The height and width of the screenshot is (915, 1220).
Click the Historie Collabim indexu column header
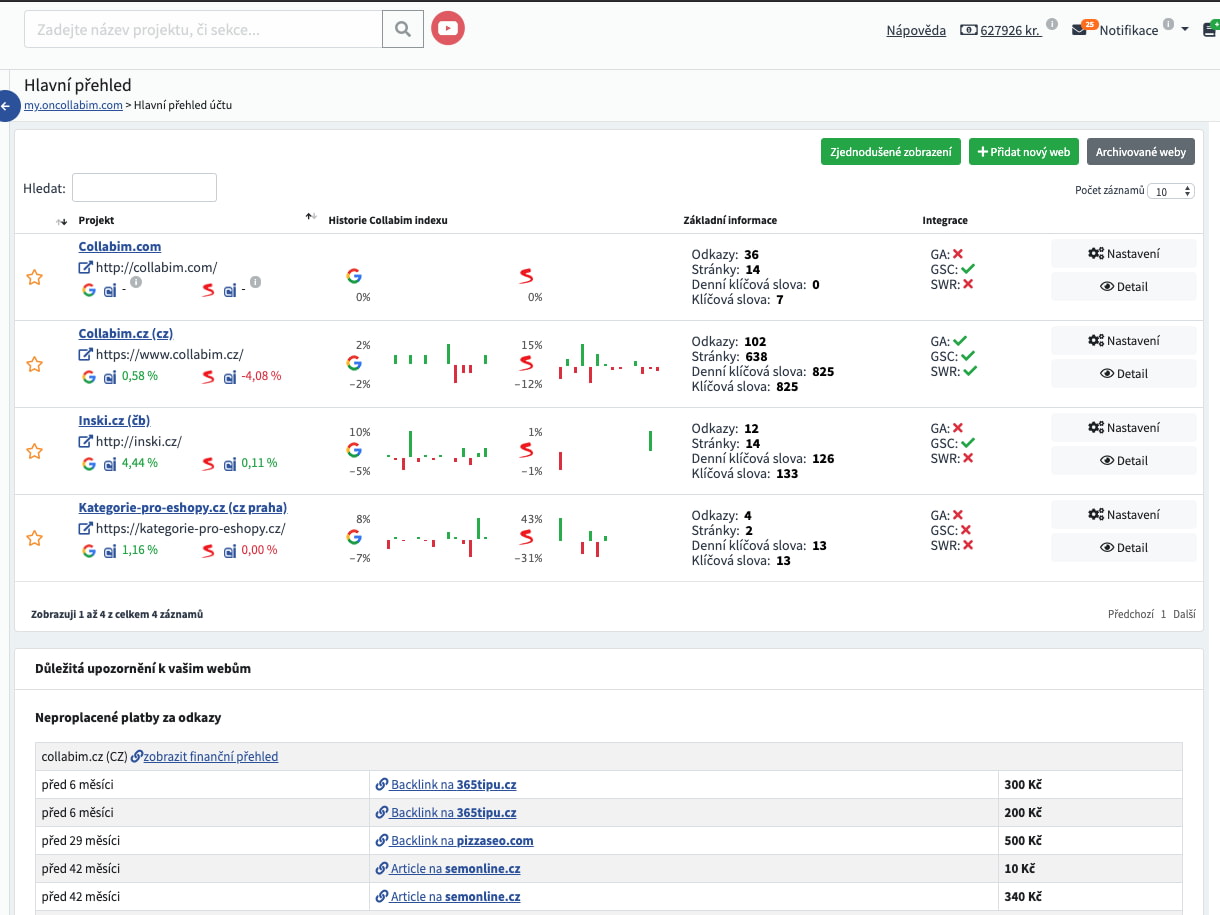pyautogui.click(x=388, y=220)
